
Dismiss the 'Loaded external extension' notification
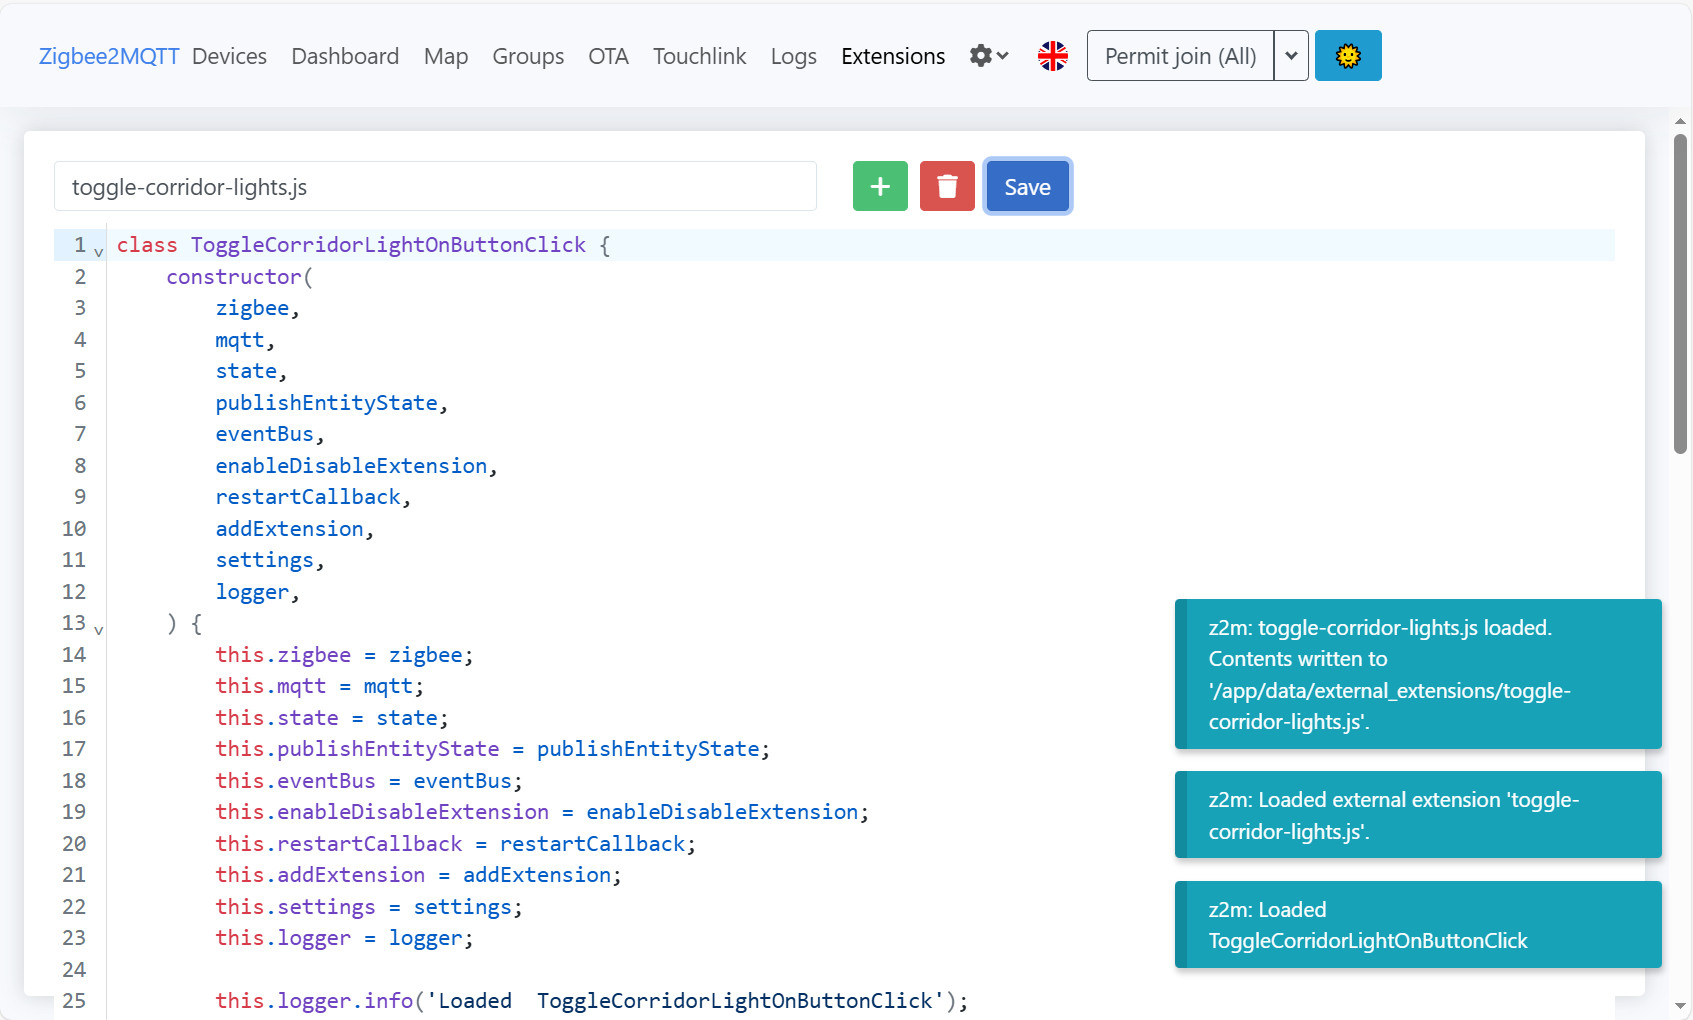click(1418, 815)
